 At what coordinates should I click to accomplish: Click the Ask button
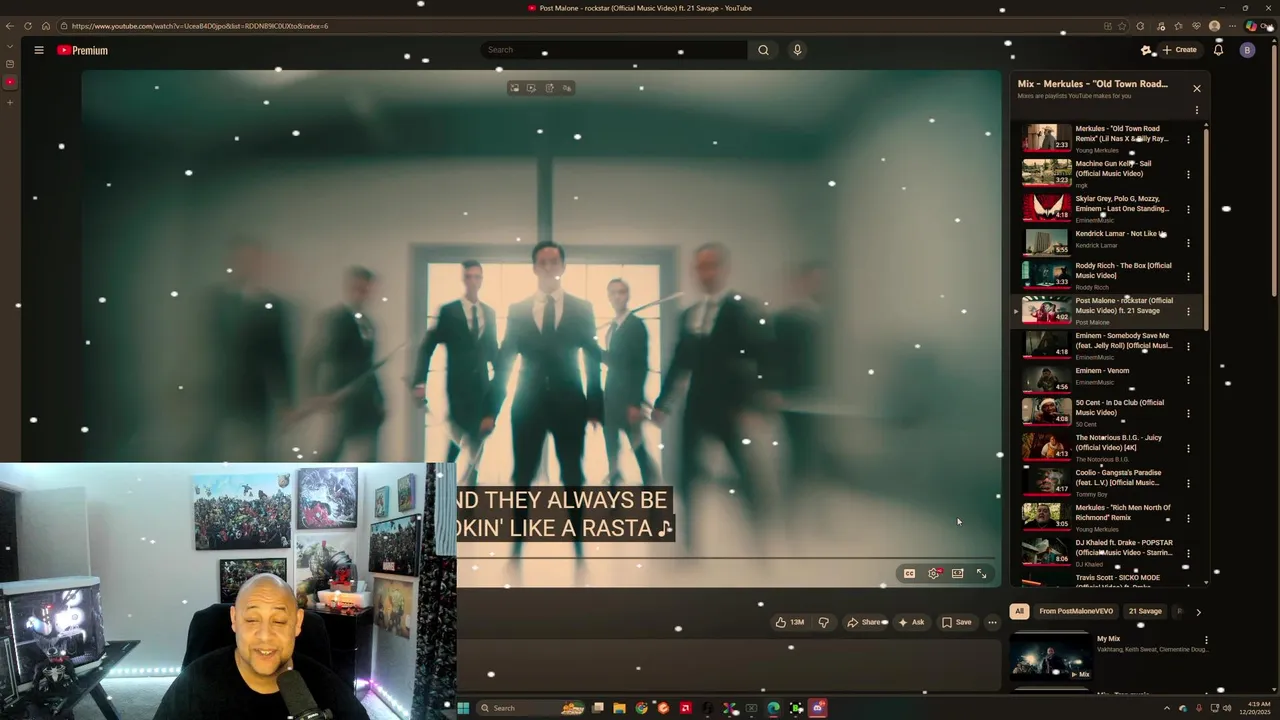911,622
